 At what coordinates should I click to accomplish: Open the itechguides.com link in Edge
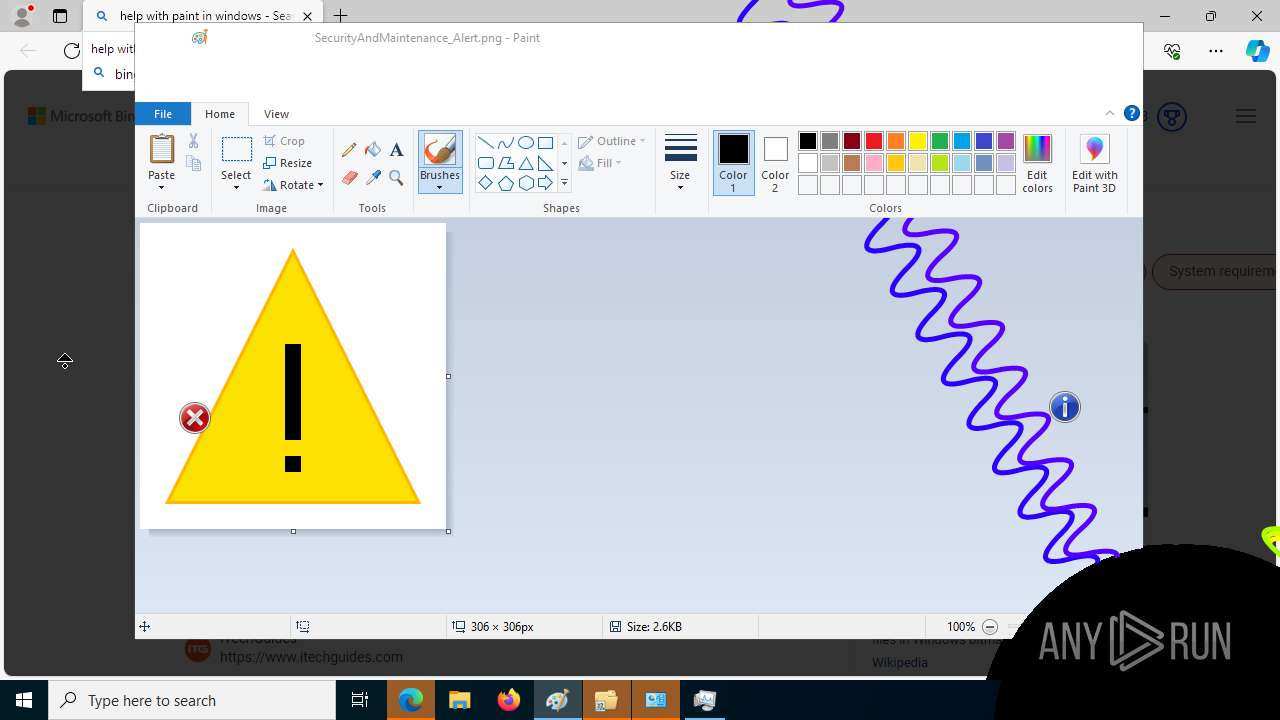[x=311, y=657]
